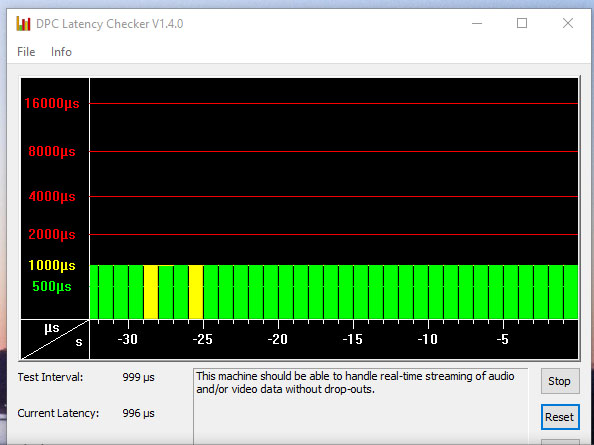Click the Stop button

click(560, 381)
